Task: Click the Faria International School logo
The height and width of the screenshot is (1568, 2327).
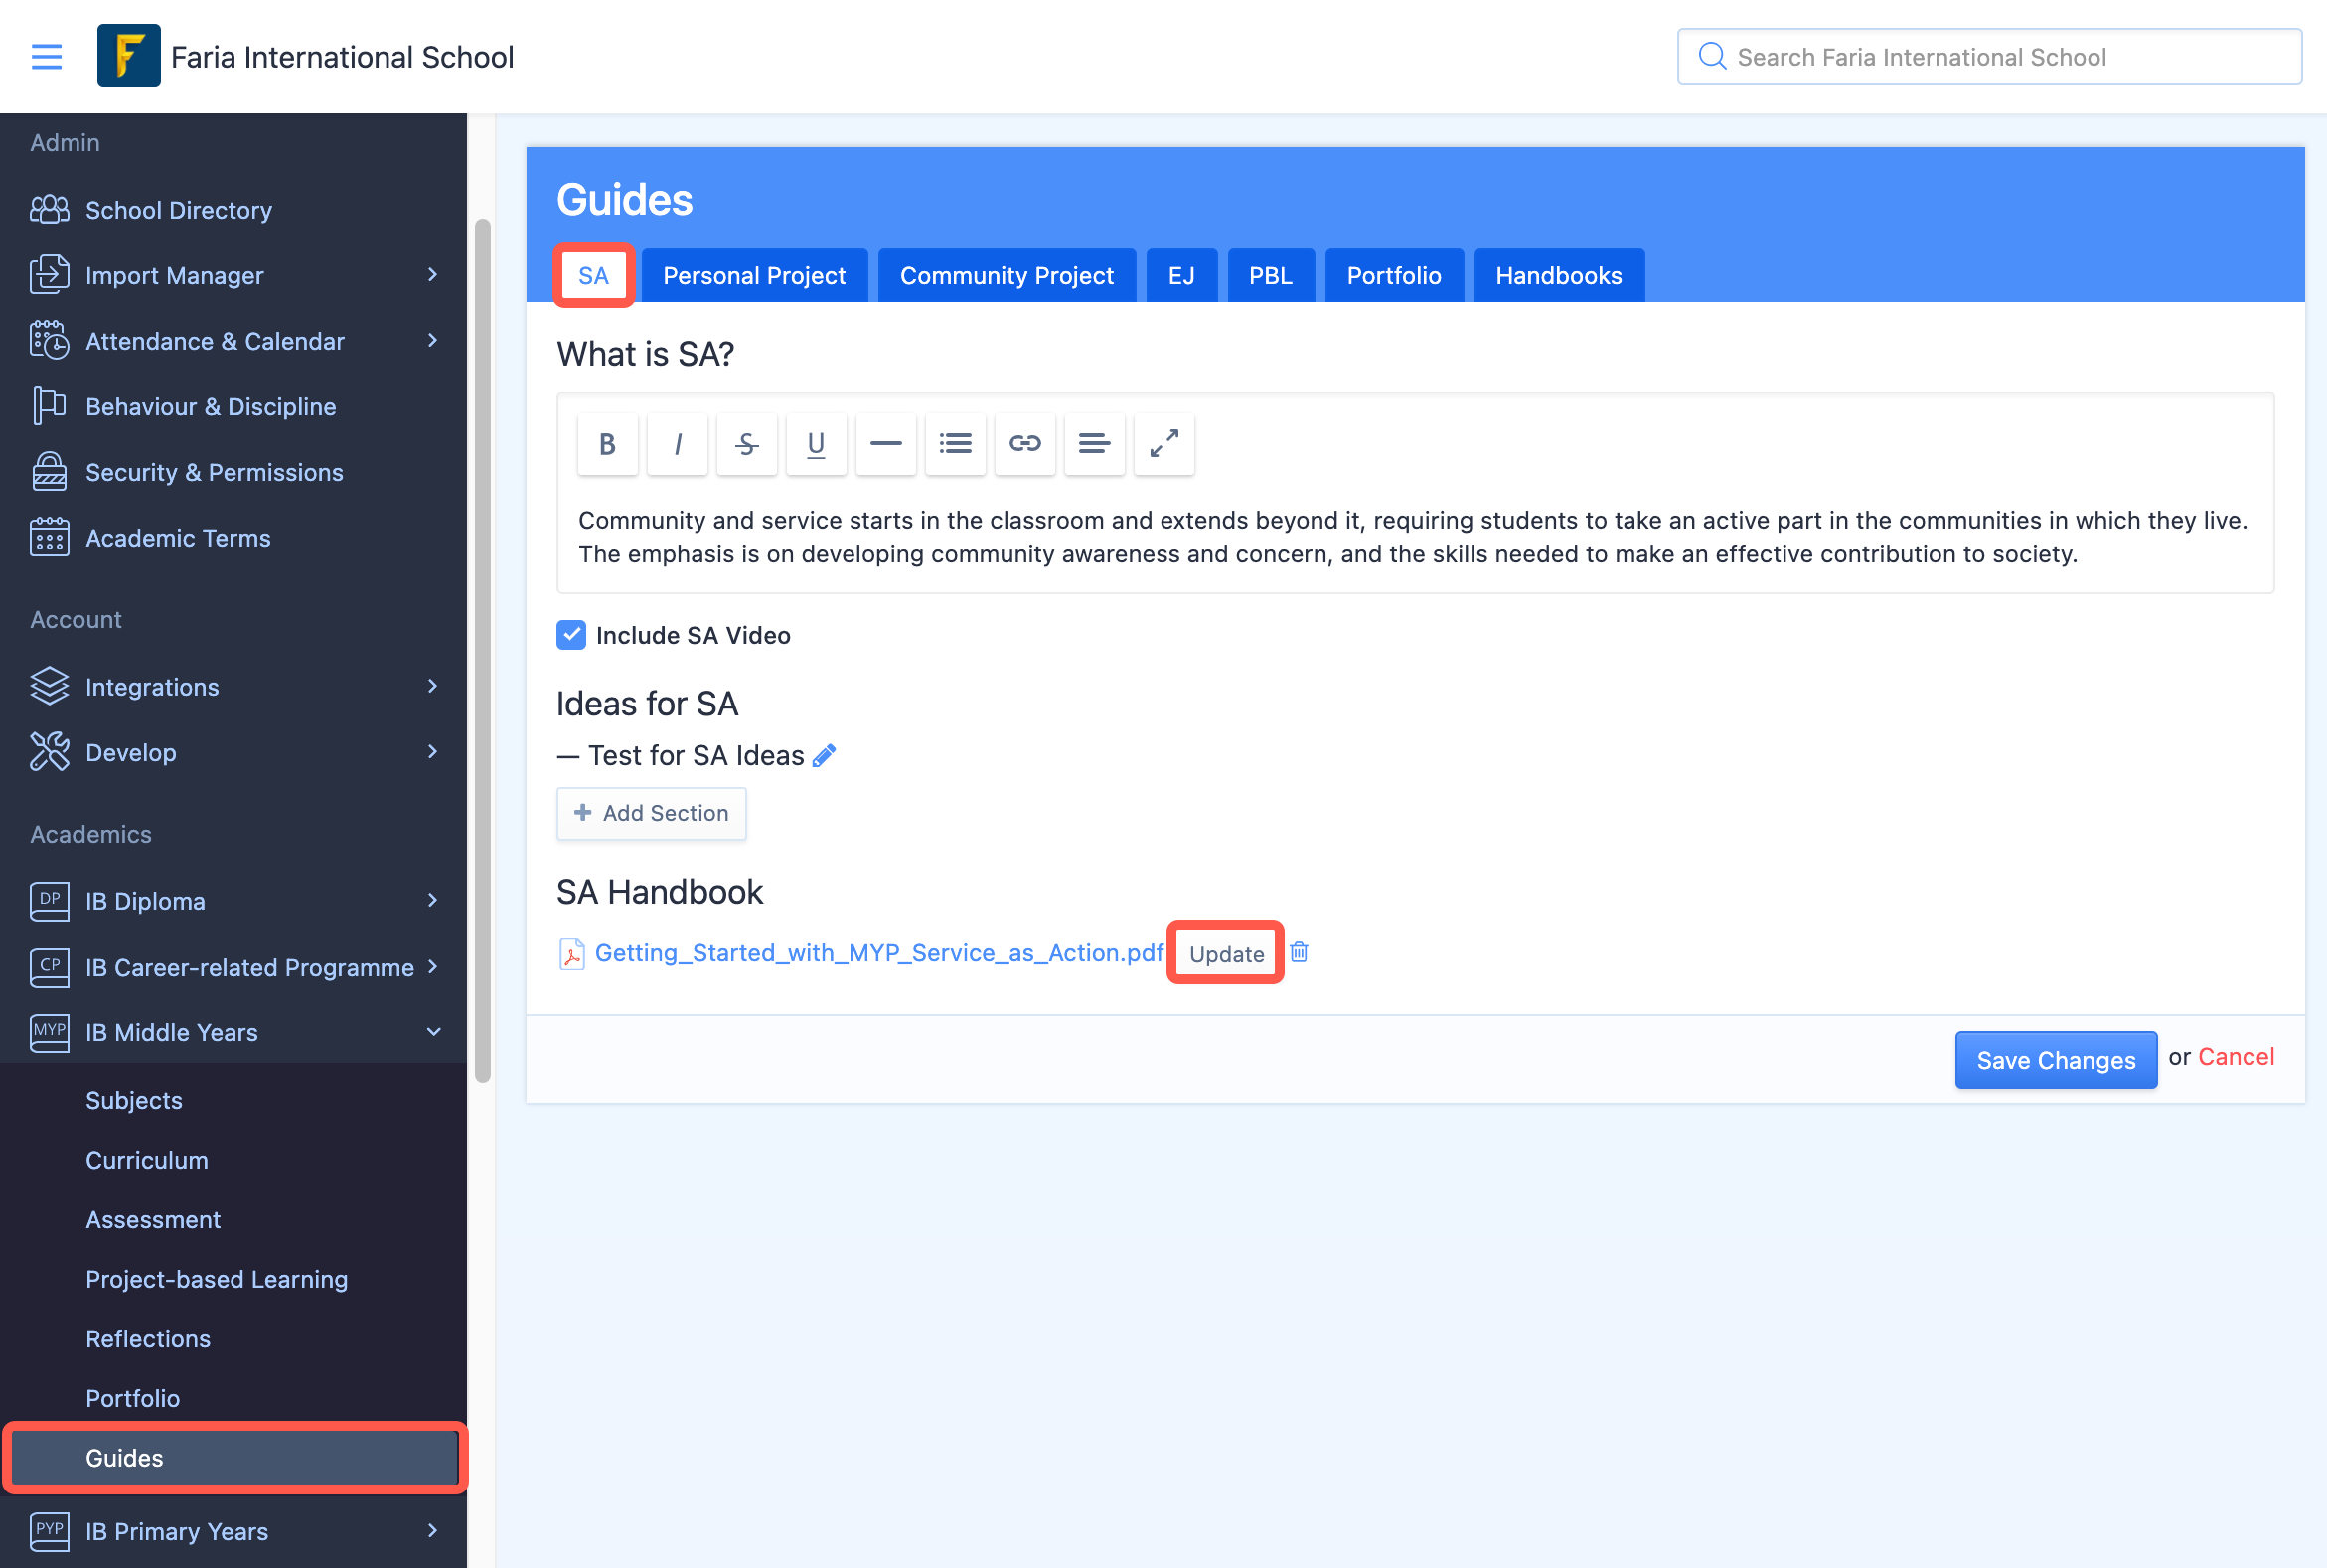Action: pos(128,56)
